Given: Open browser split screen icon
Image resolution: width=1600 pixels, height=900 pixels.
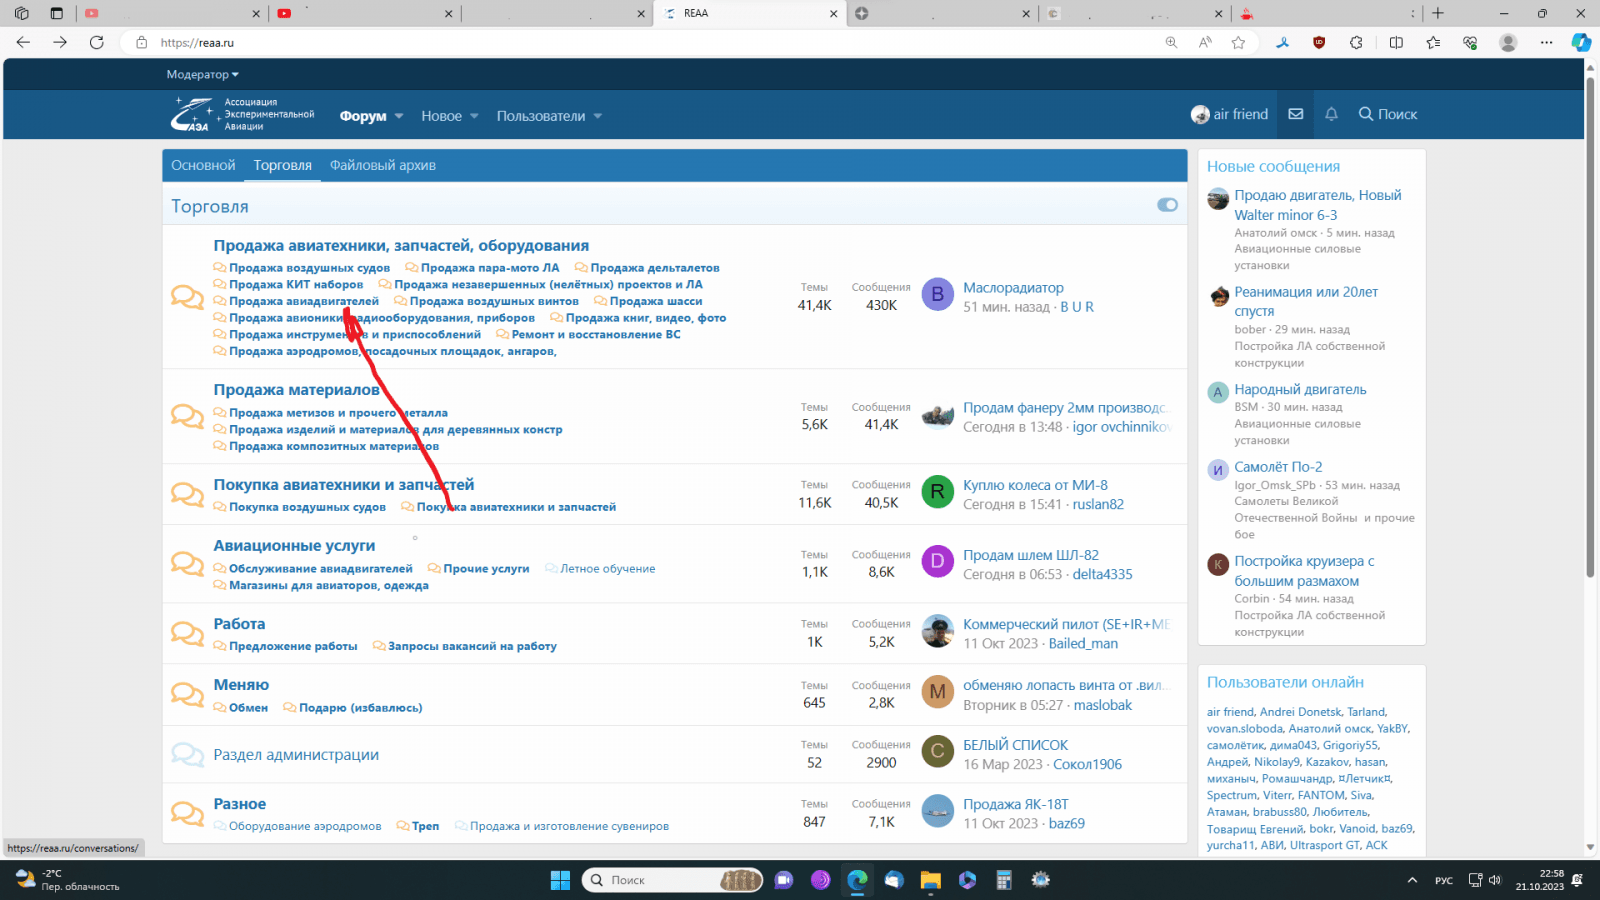Looking at the screenshot, I should pos(1396,42).
